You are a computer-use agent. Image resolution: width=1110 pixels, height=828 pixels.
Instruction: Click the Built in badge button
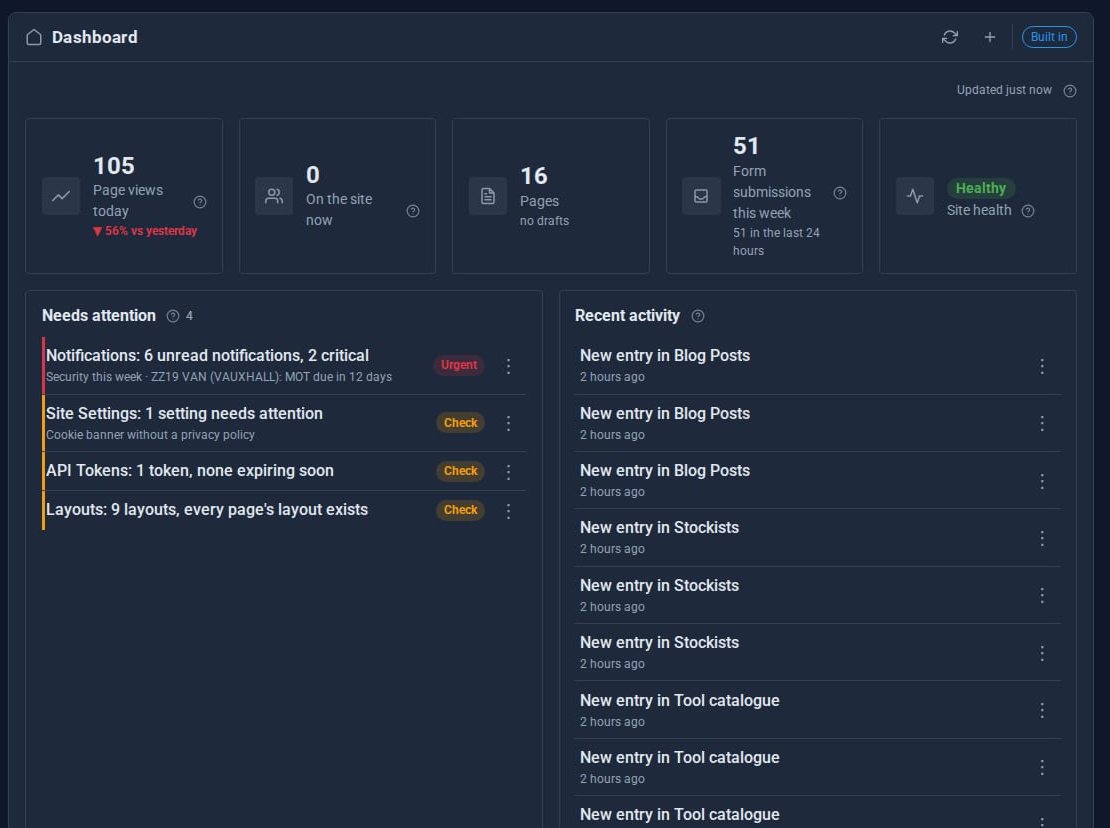(x=1048, y=37)
